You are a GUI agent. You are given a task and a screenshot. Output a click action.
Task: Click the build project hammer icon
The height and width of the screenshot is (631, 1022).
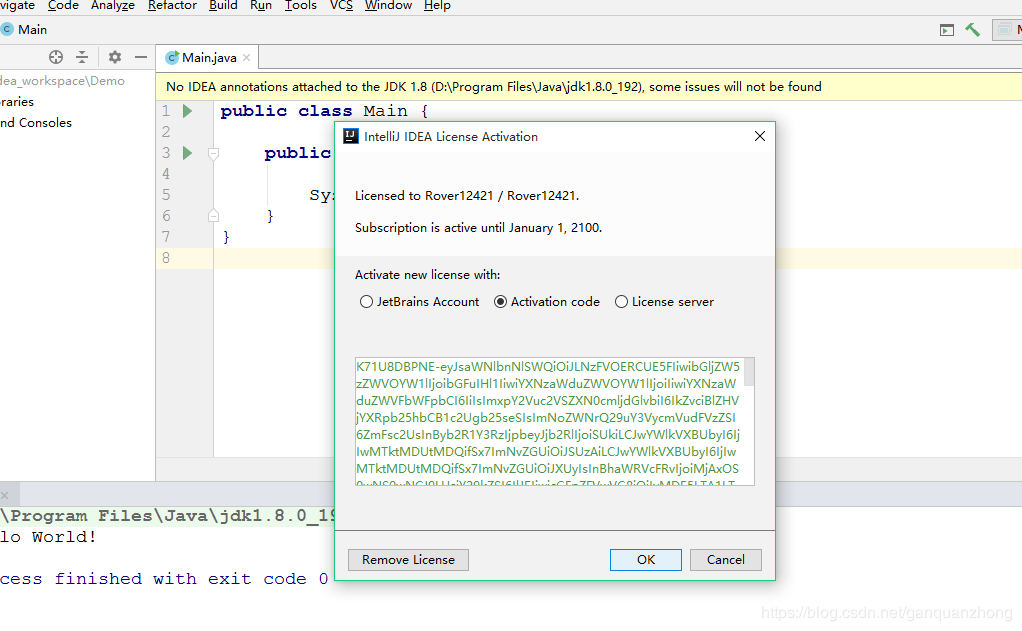972,29
